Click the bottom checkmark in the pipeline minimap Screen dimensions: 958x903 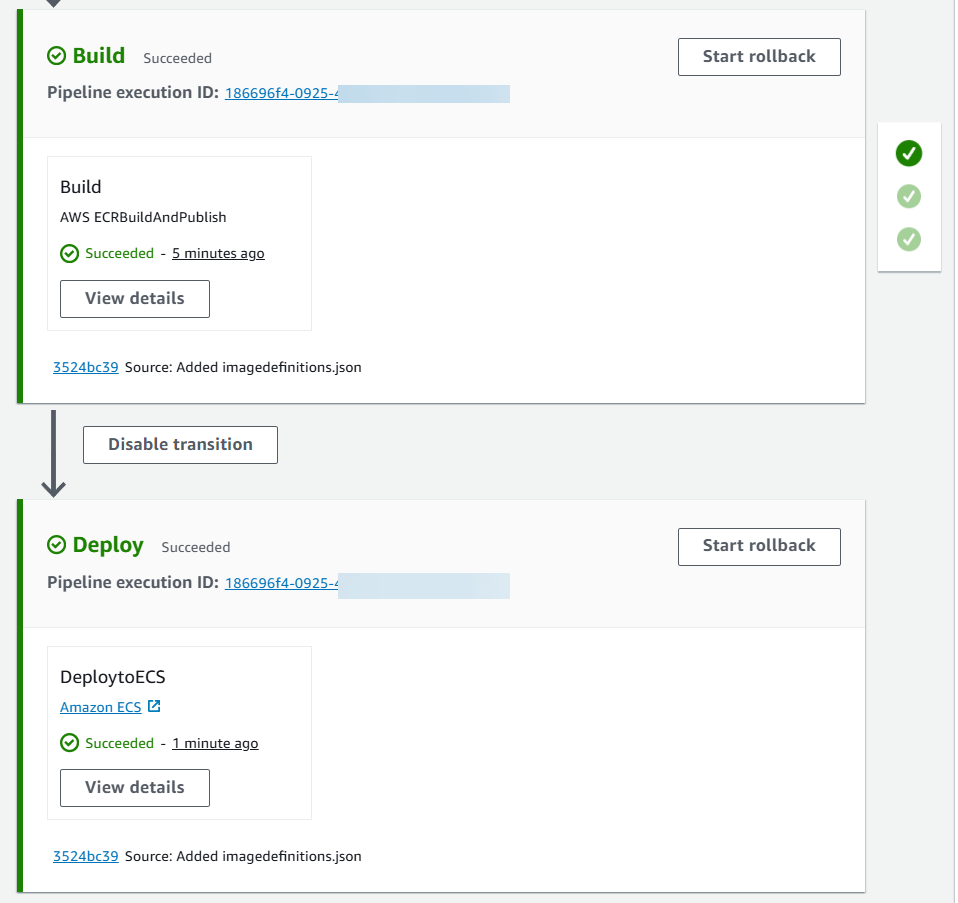[x=908, y=240]
